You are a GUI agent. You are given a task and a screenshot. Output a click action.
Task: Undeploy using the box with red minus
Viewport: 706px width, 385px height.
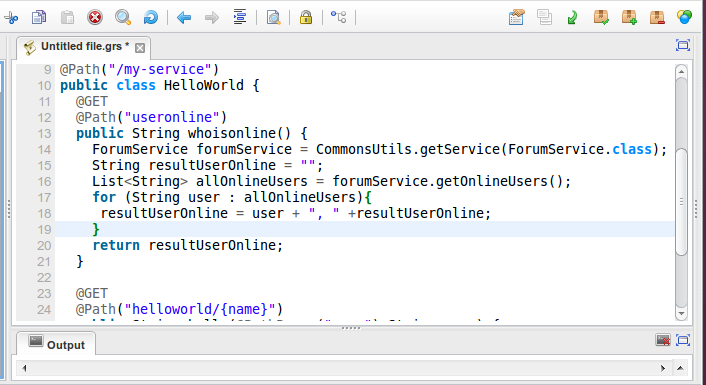(657, 17)
